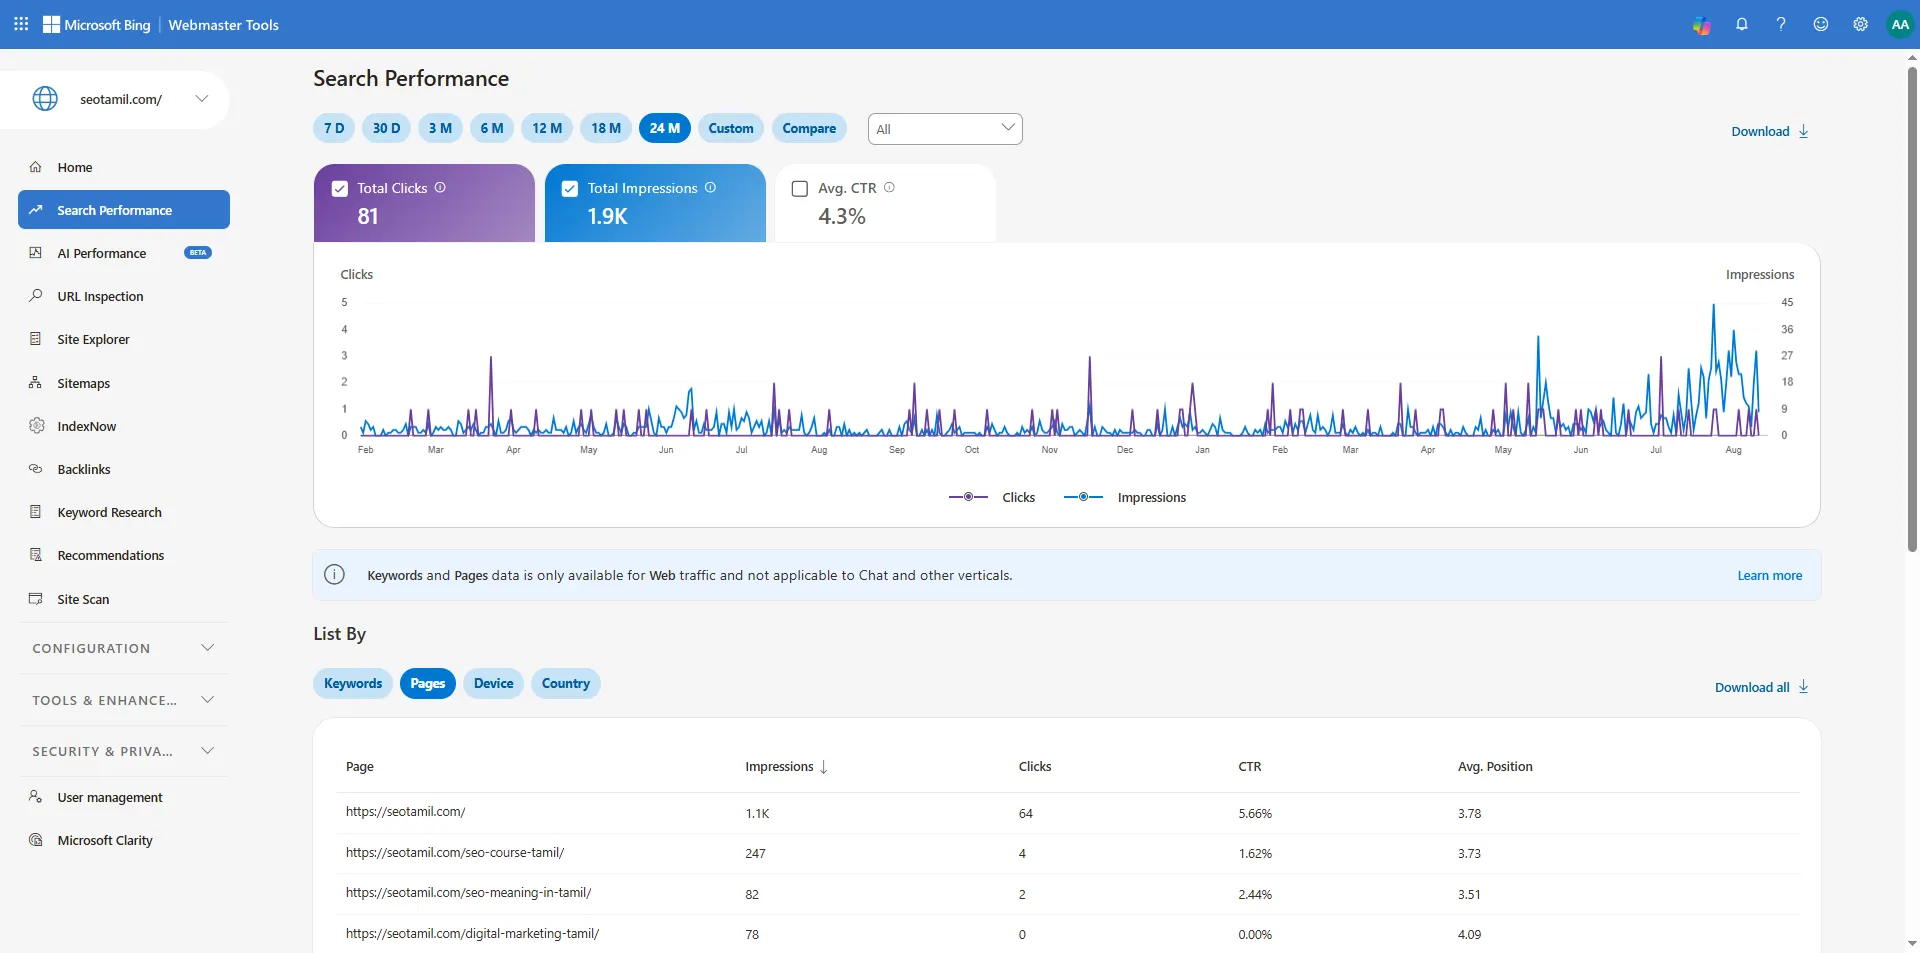Screen dimensions: 1920x953
Task: Sort by Impressions column header
Action: pyautogui.click(x=786, y=767)
